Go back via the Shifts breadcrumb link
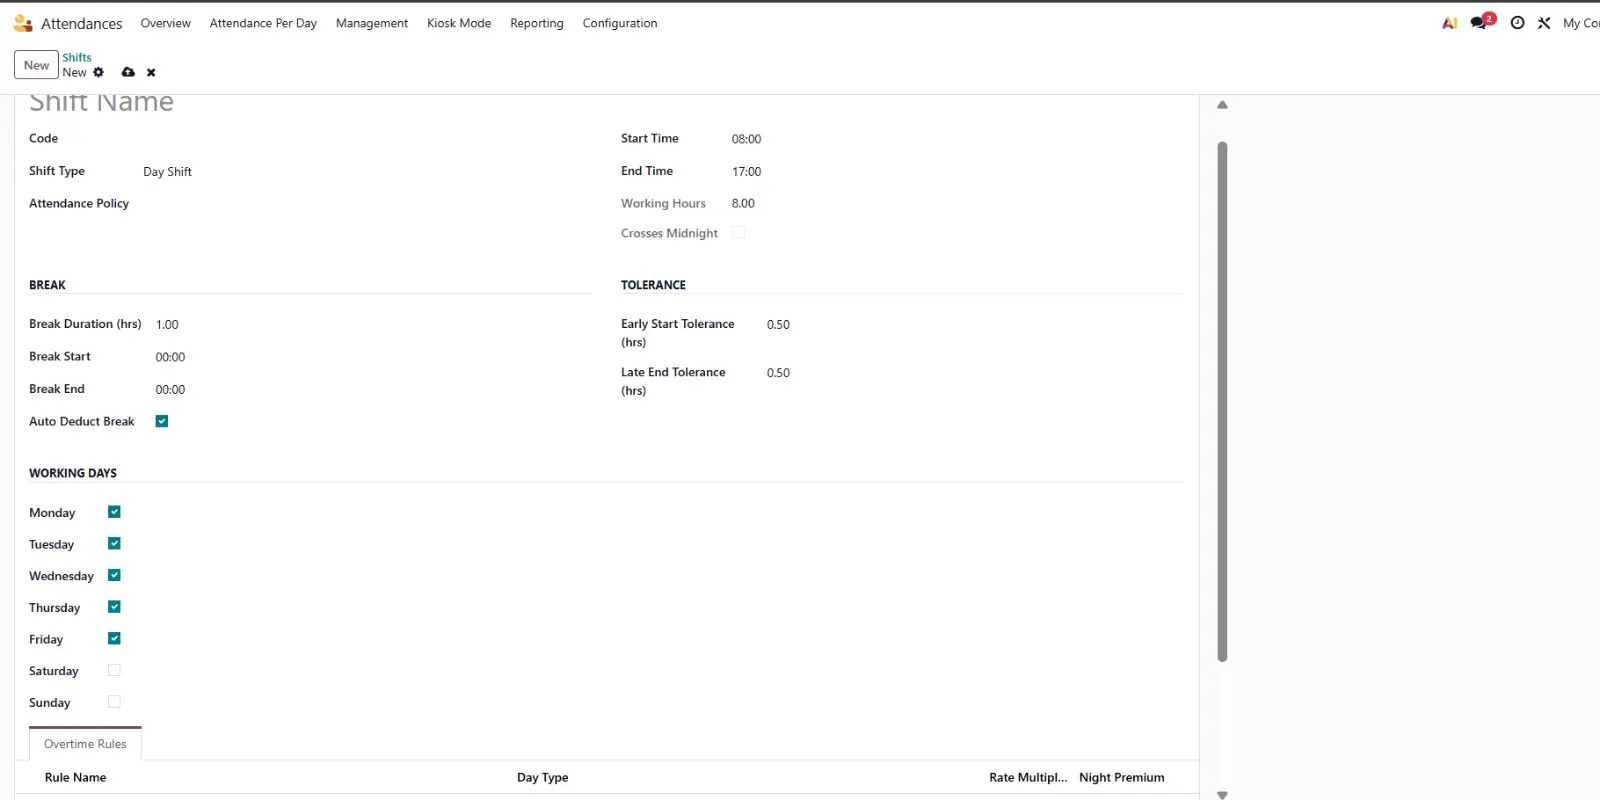This screenshot has height=800, width=1600. [x=77, y=57]
